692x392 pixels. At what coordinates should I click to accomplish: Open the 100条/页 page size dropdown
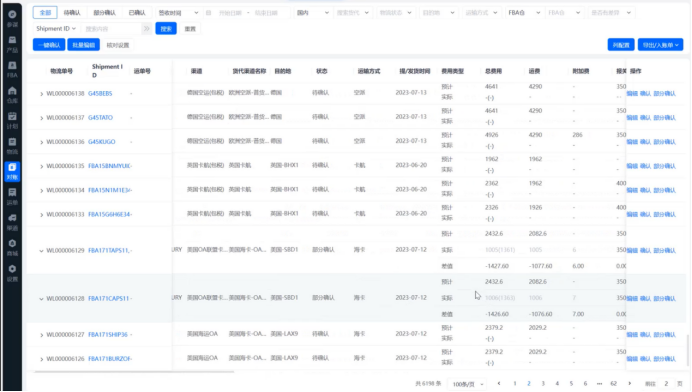pyautogui.click(x=468, y=384)
